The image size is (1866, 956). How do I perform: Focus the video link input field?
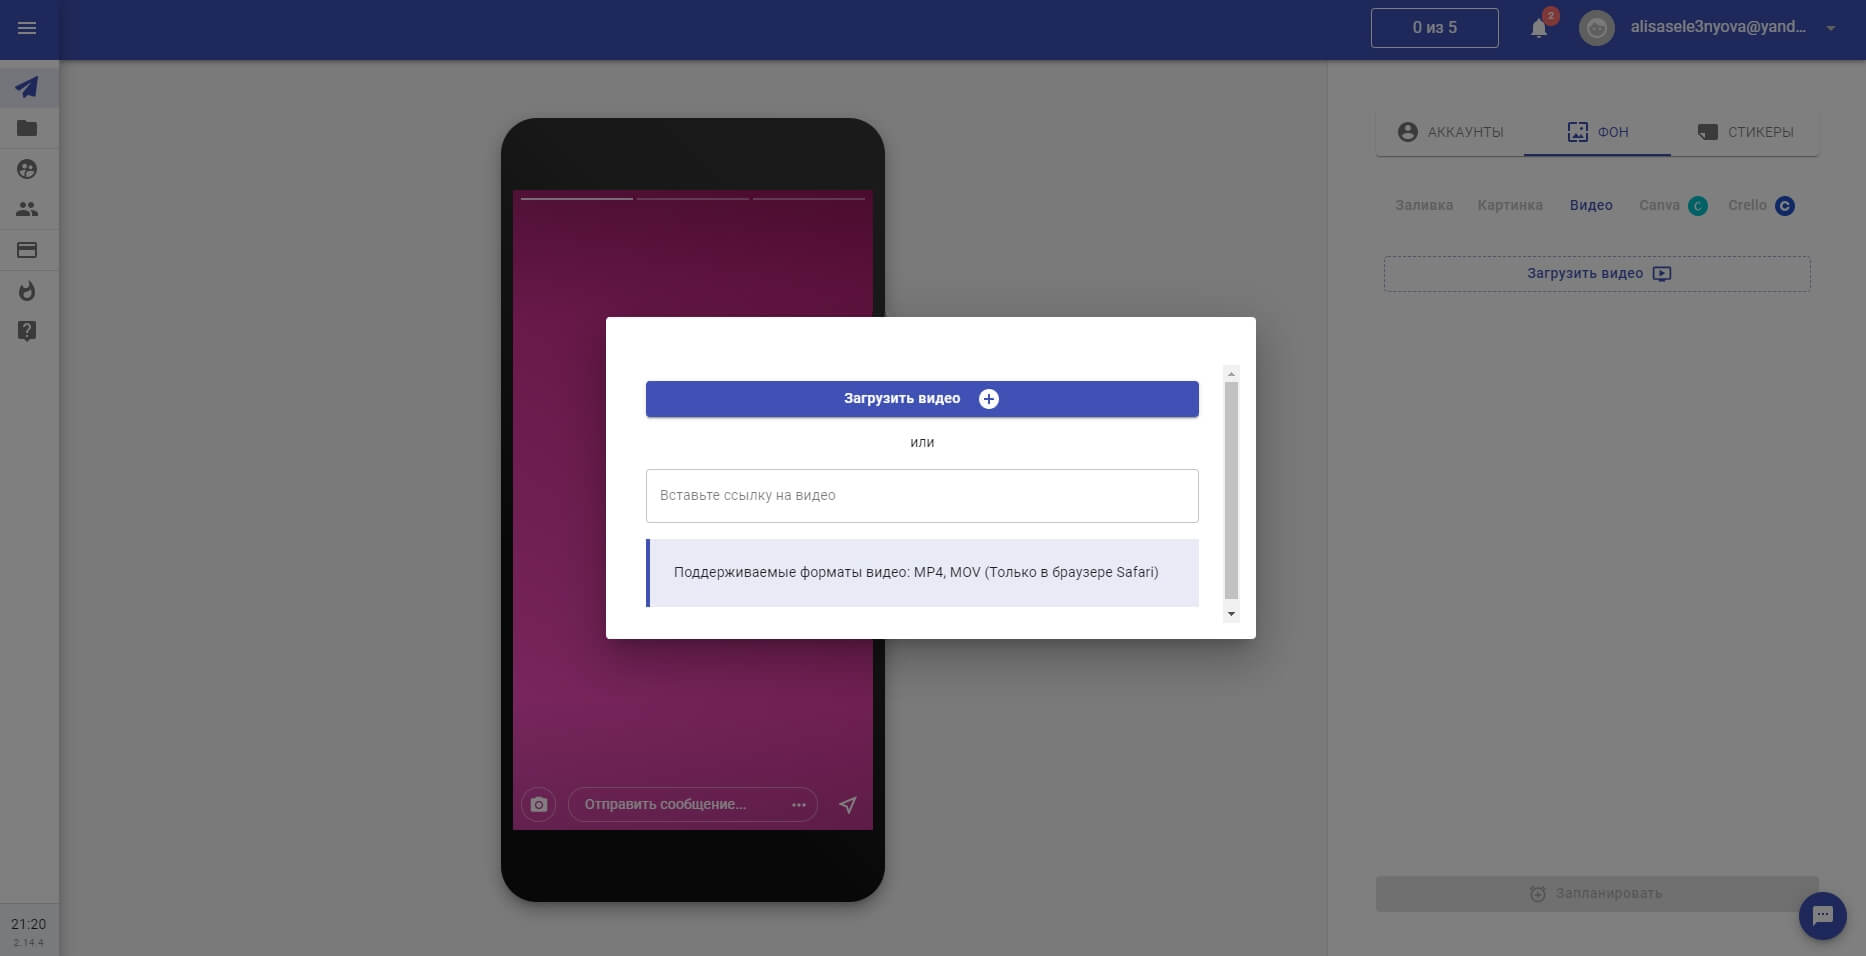tap(921, 496)
